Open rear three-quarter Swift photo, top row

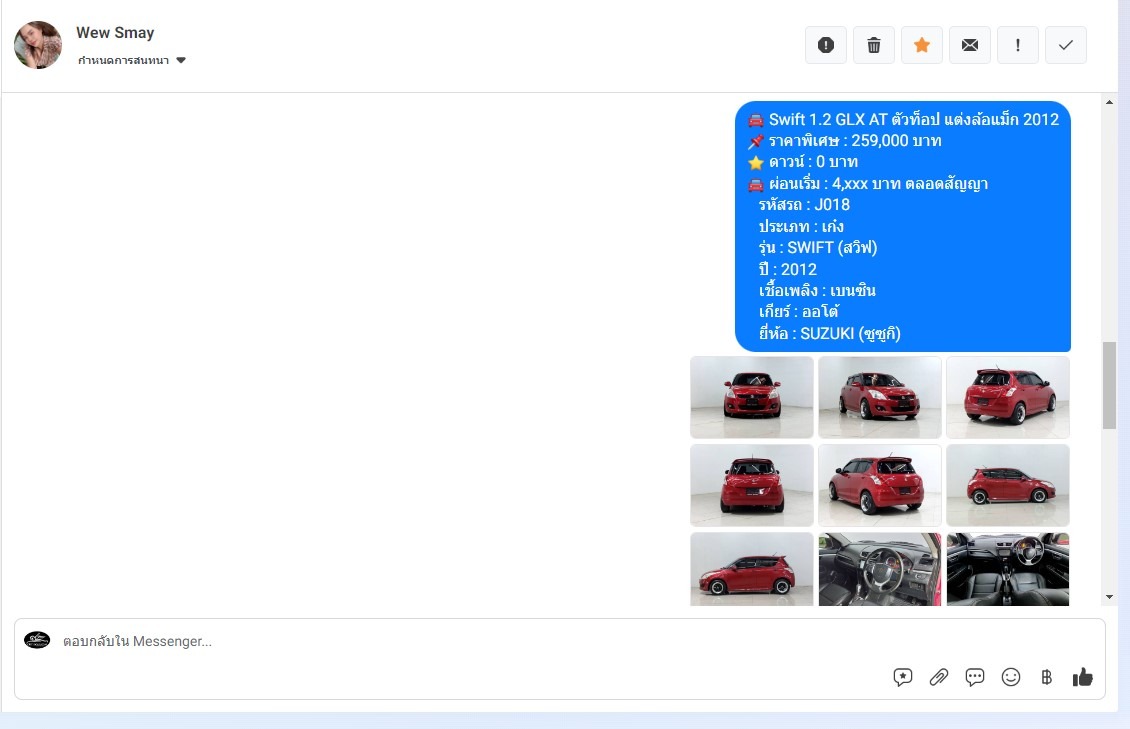tap(1007, 397)
